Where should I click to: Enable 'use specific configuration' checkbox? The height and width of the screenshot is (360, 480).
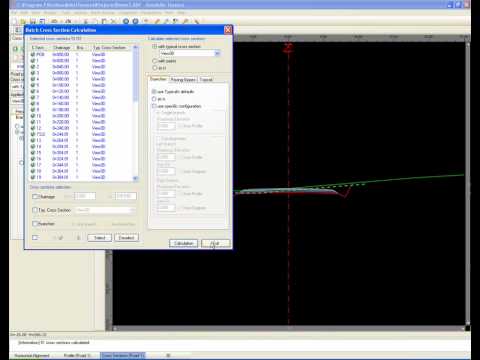pos(154,106)
